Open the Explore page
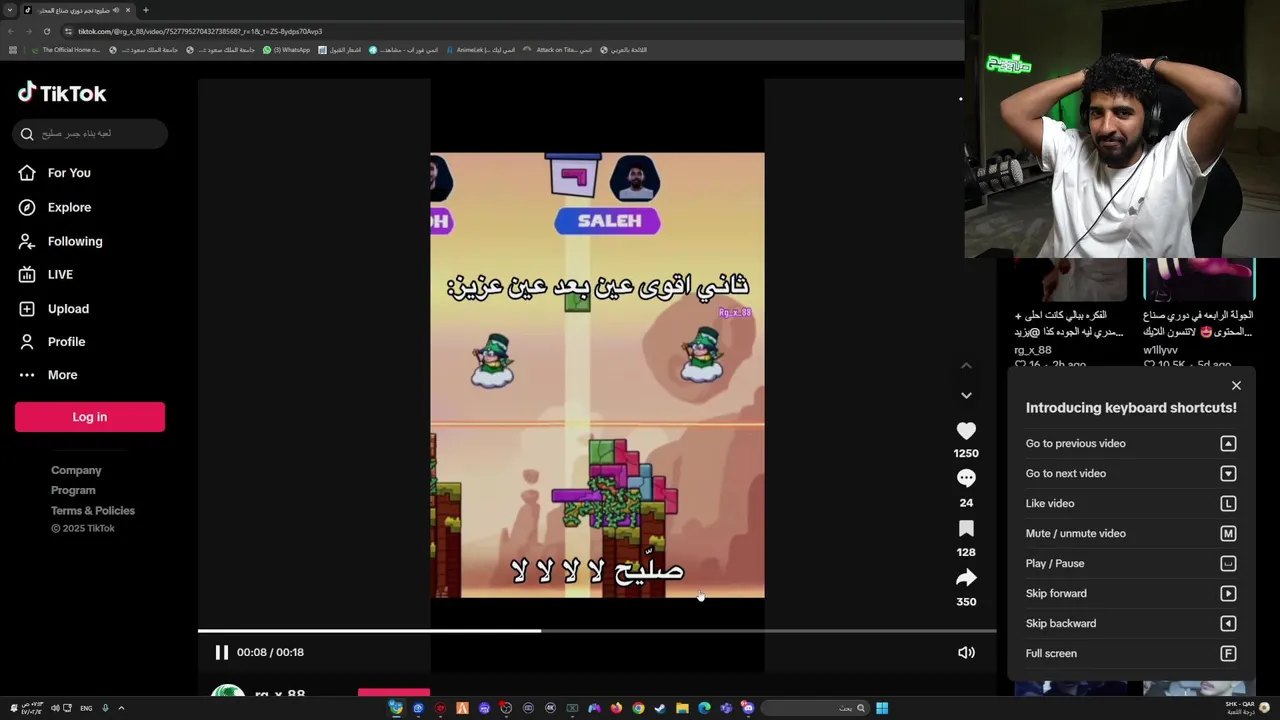The image size is (1280, 720). click(55, 207)
